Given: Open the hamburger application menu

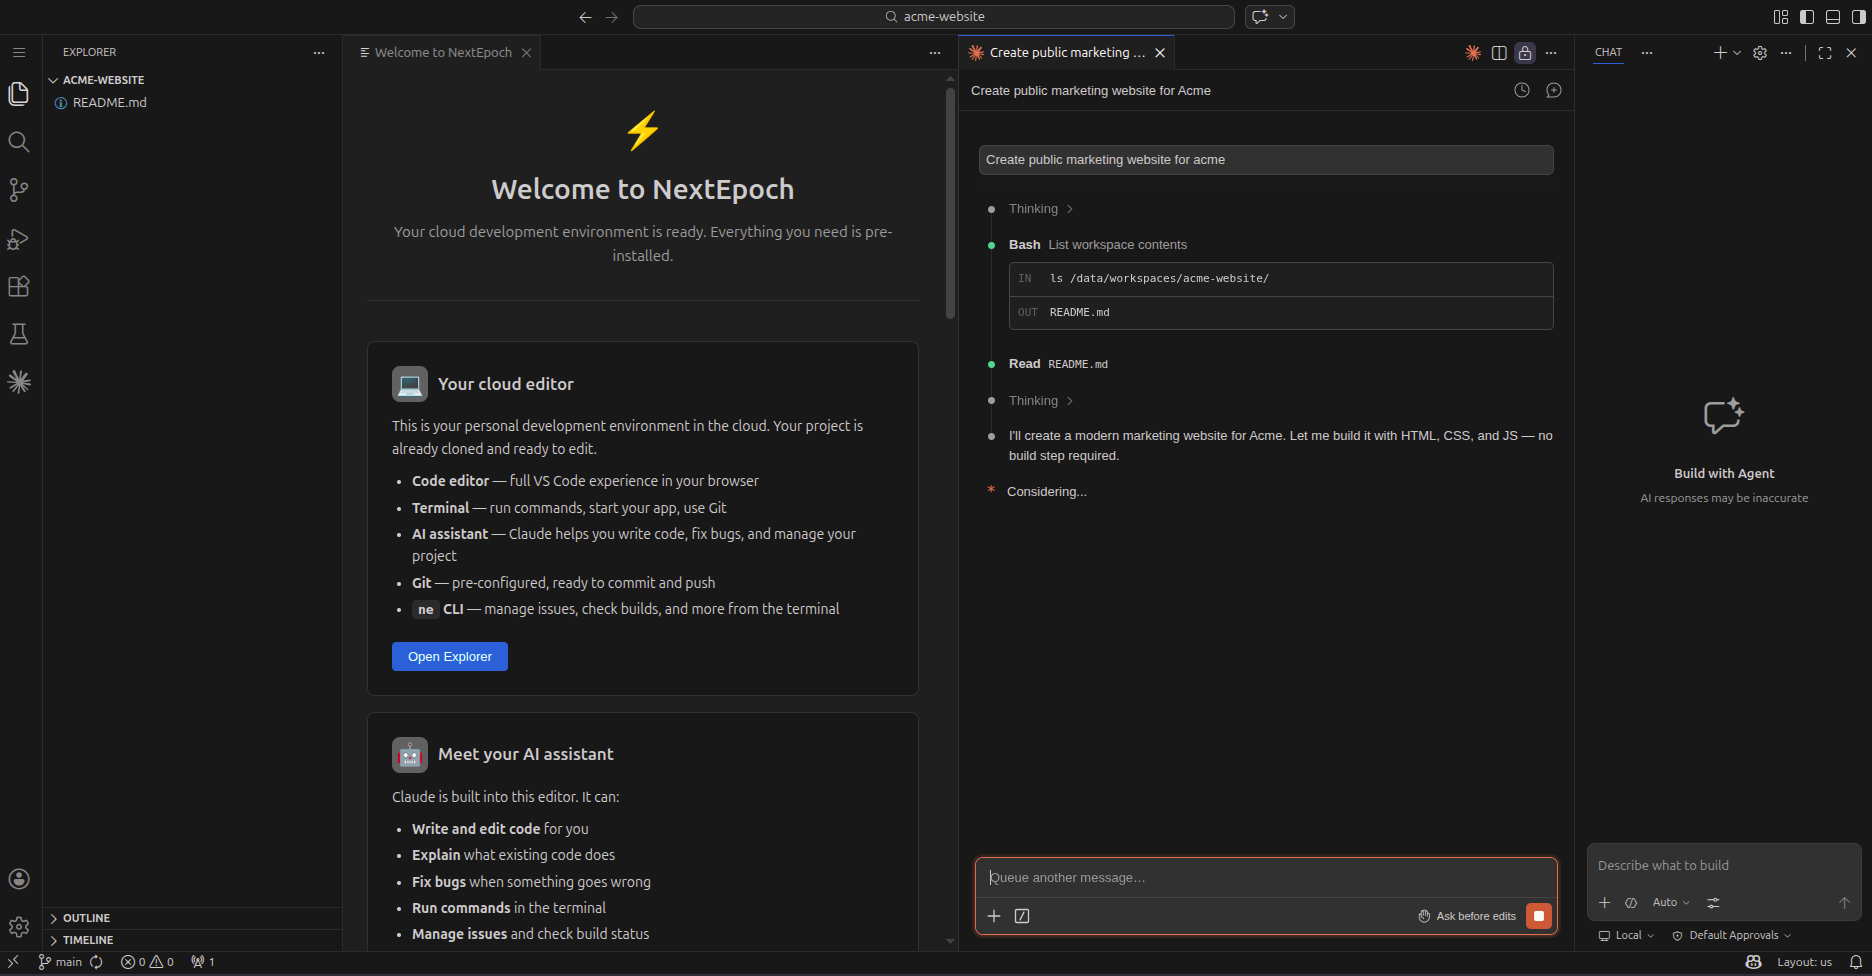Looking at the screenshot, I should [19, 52].
